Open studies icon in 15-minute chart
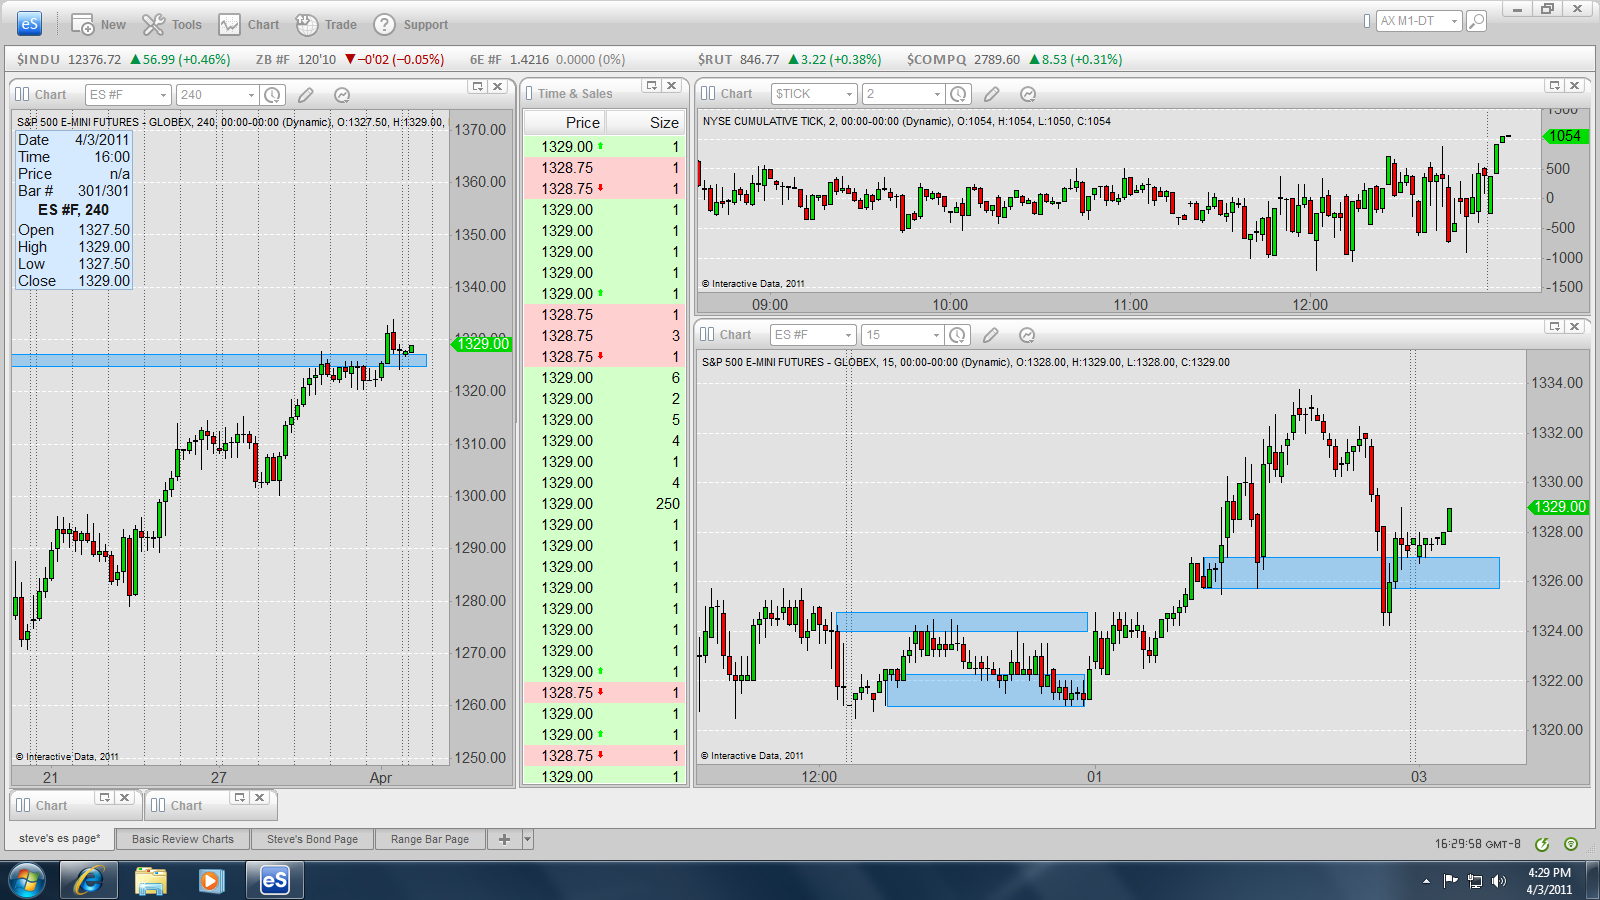This screenshot has width=1600, height=900. click(1027, 335)
